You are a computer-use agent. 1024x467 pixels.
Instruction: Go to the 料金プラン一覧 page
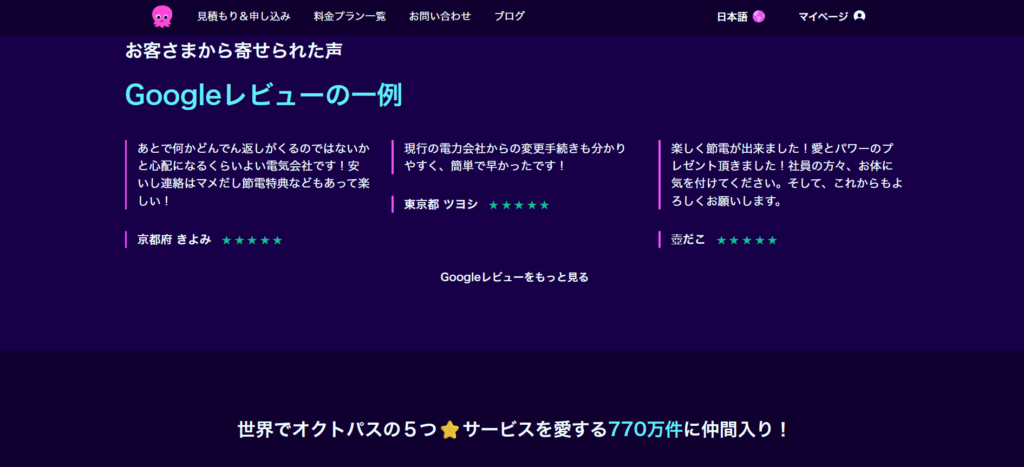pos(349,17)
